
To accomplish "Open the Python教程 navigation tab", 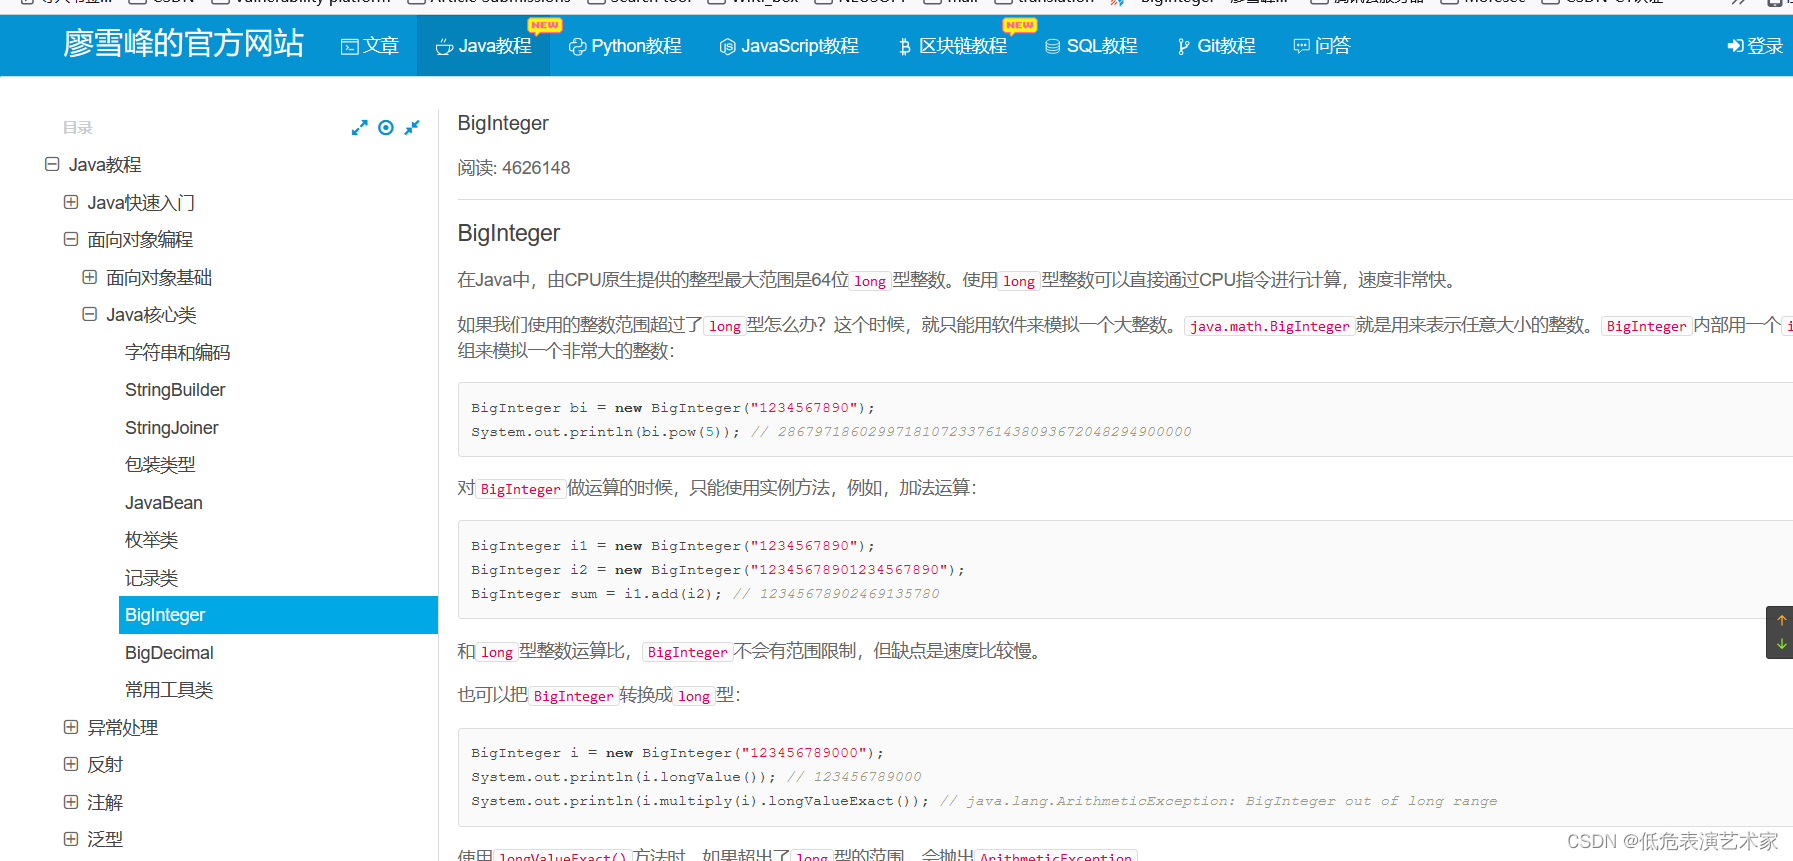I will click(625, 46).
